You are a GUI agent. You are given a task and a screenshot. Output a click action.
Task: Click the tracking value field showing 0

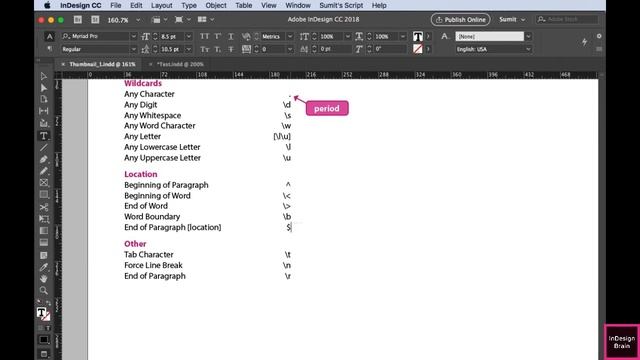273,49
